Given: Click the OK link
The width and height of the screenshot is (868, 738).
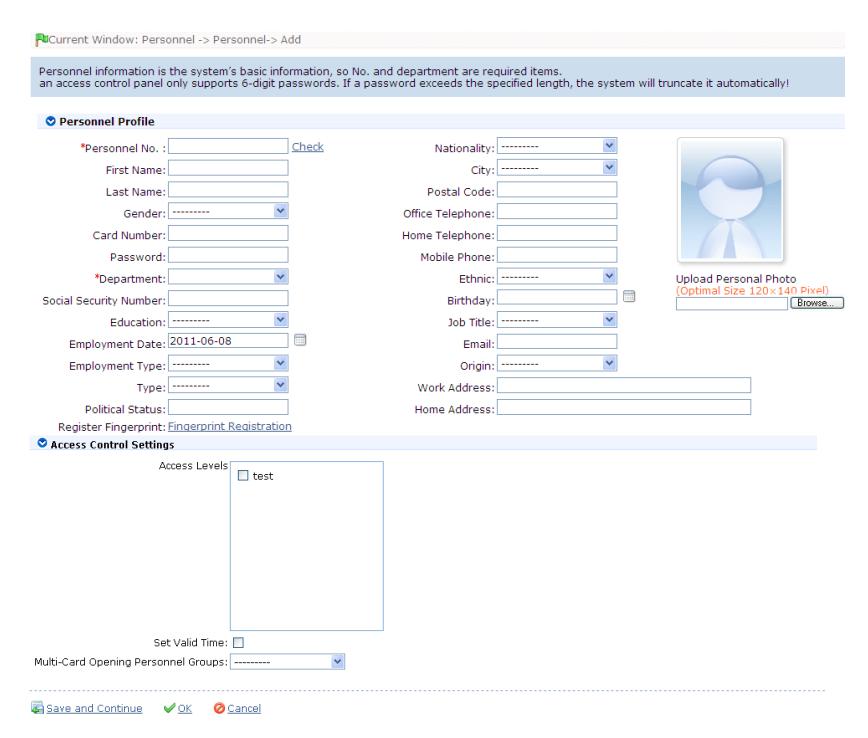Looking at the screenshot, I should pos(185,708).
